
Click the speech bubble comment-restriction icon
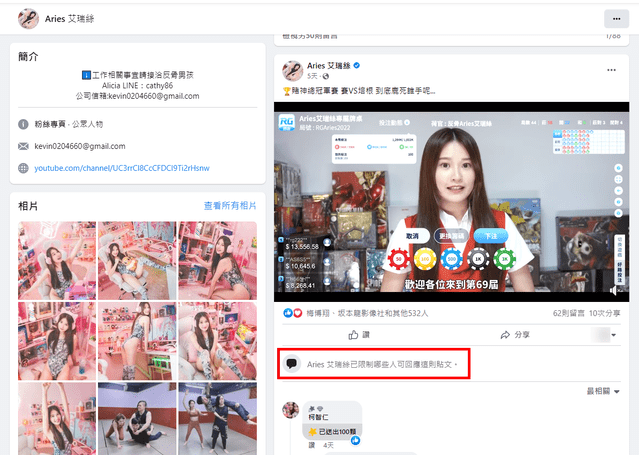[291, 363]
